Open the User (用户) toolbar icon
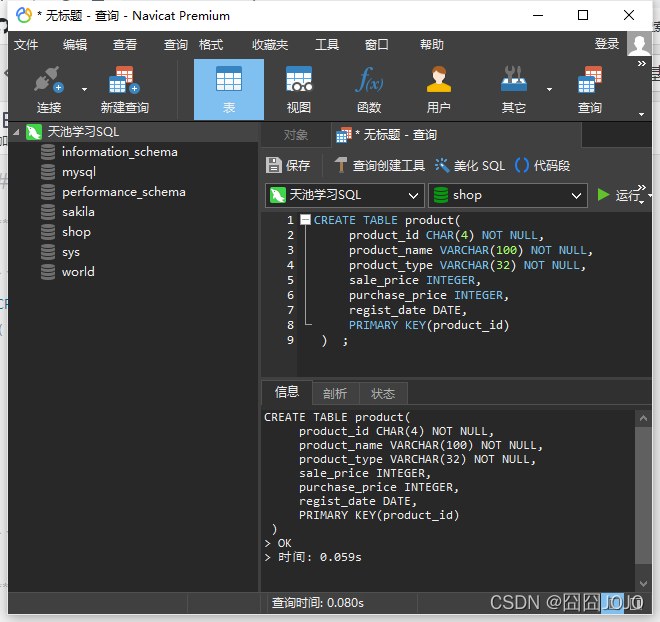The height and width of the screenshot is (622, 660). point(439,89)
